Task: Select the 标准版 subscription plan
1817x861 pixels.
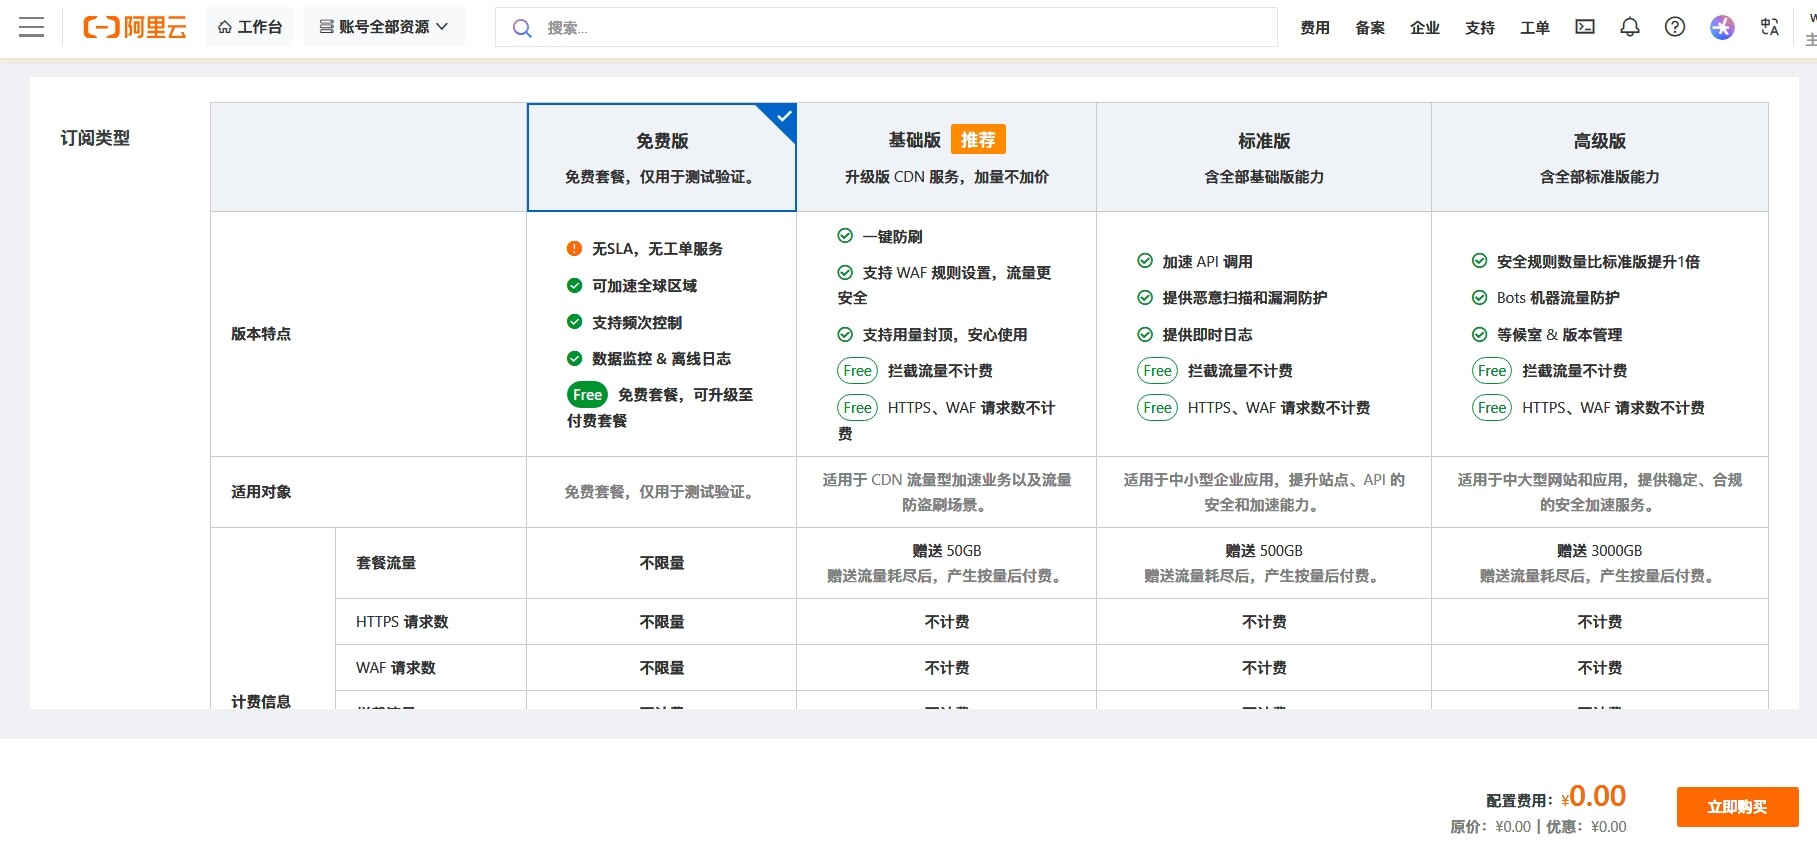Action: point(1264,157)
